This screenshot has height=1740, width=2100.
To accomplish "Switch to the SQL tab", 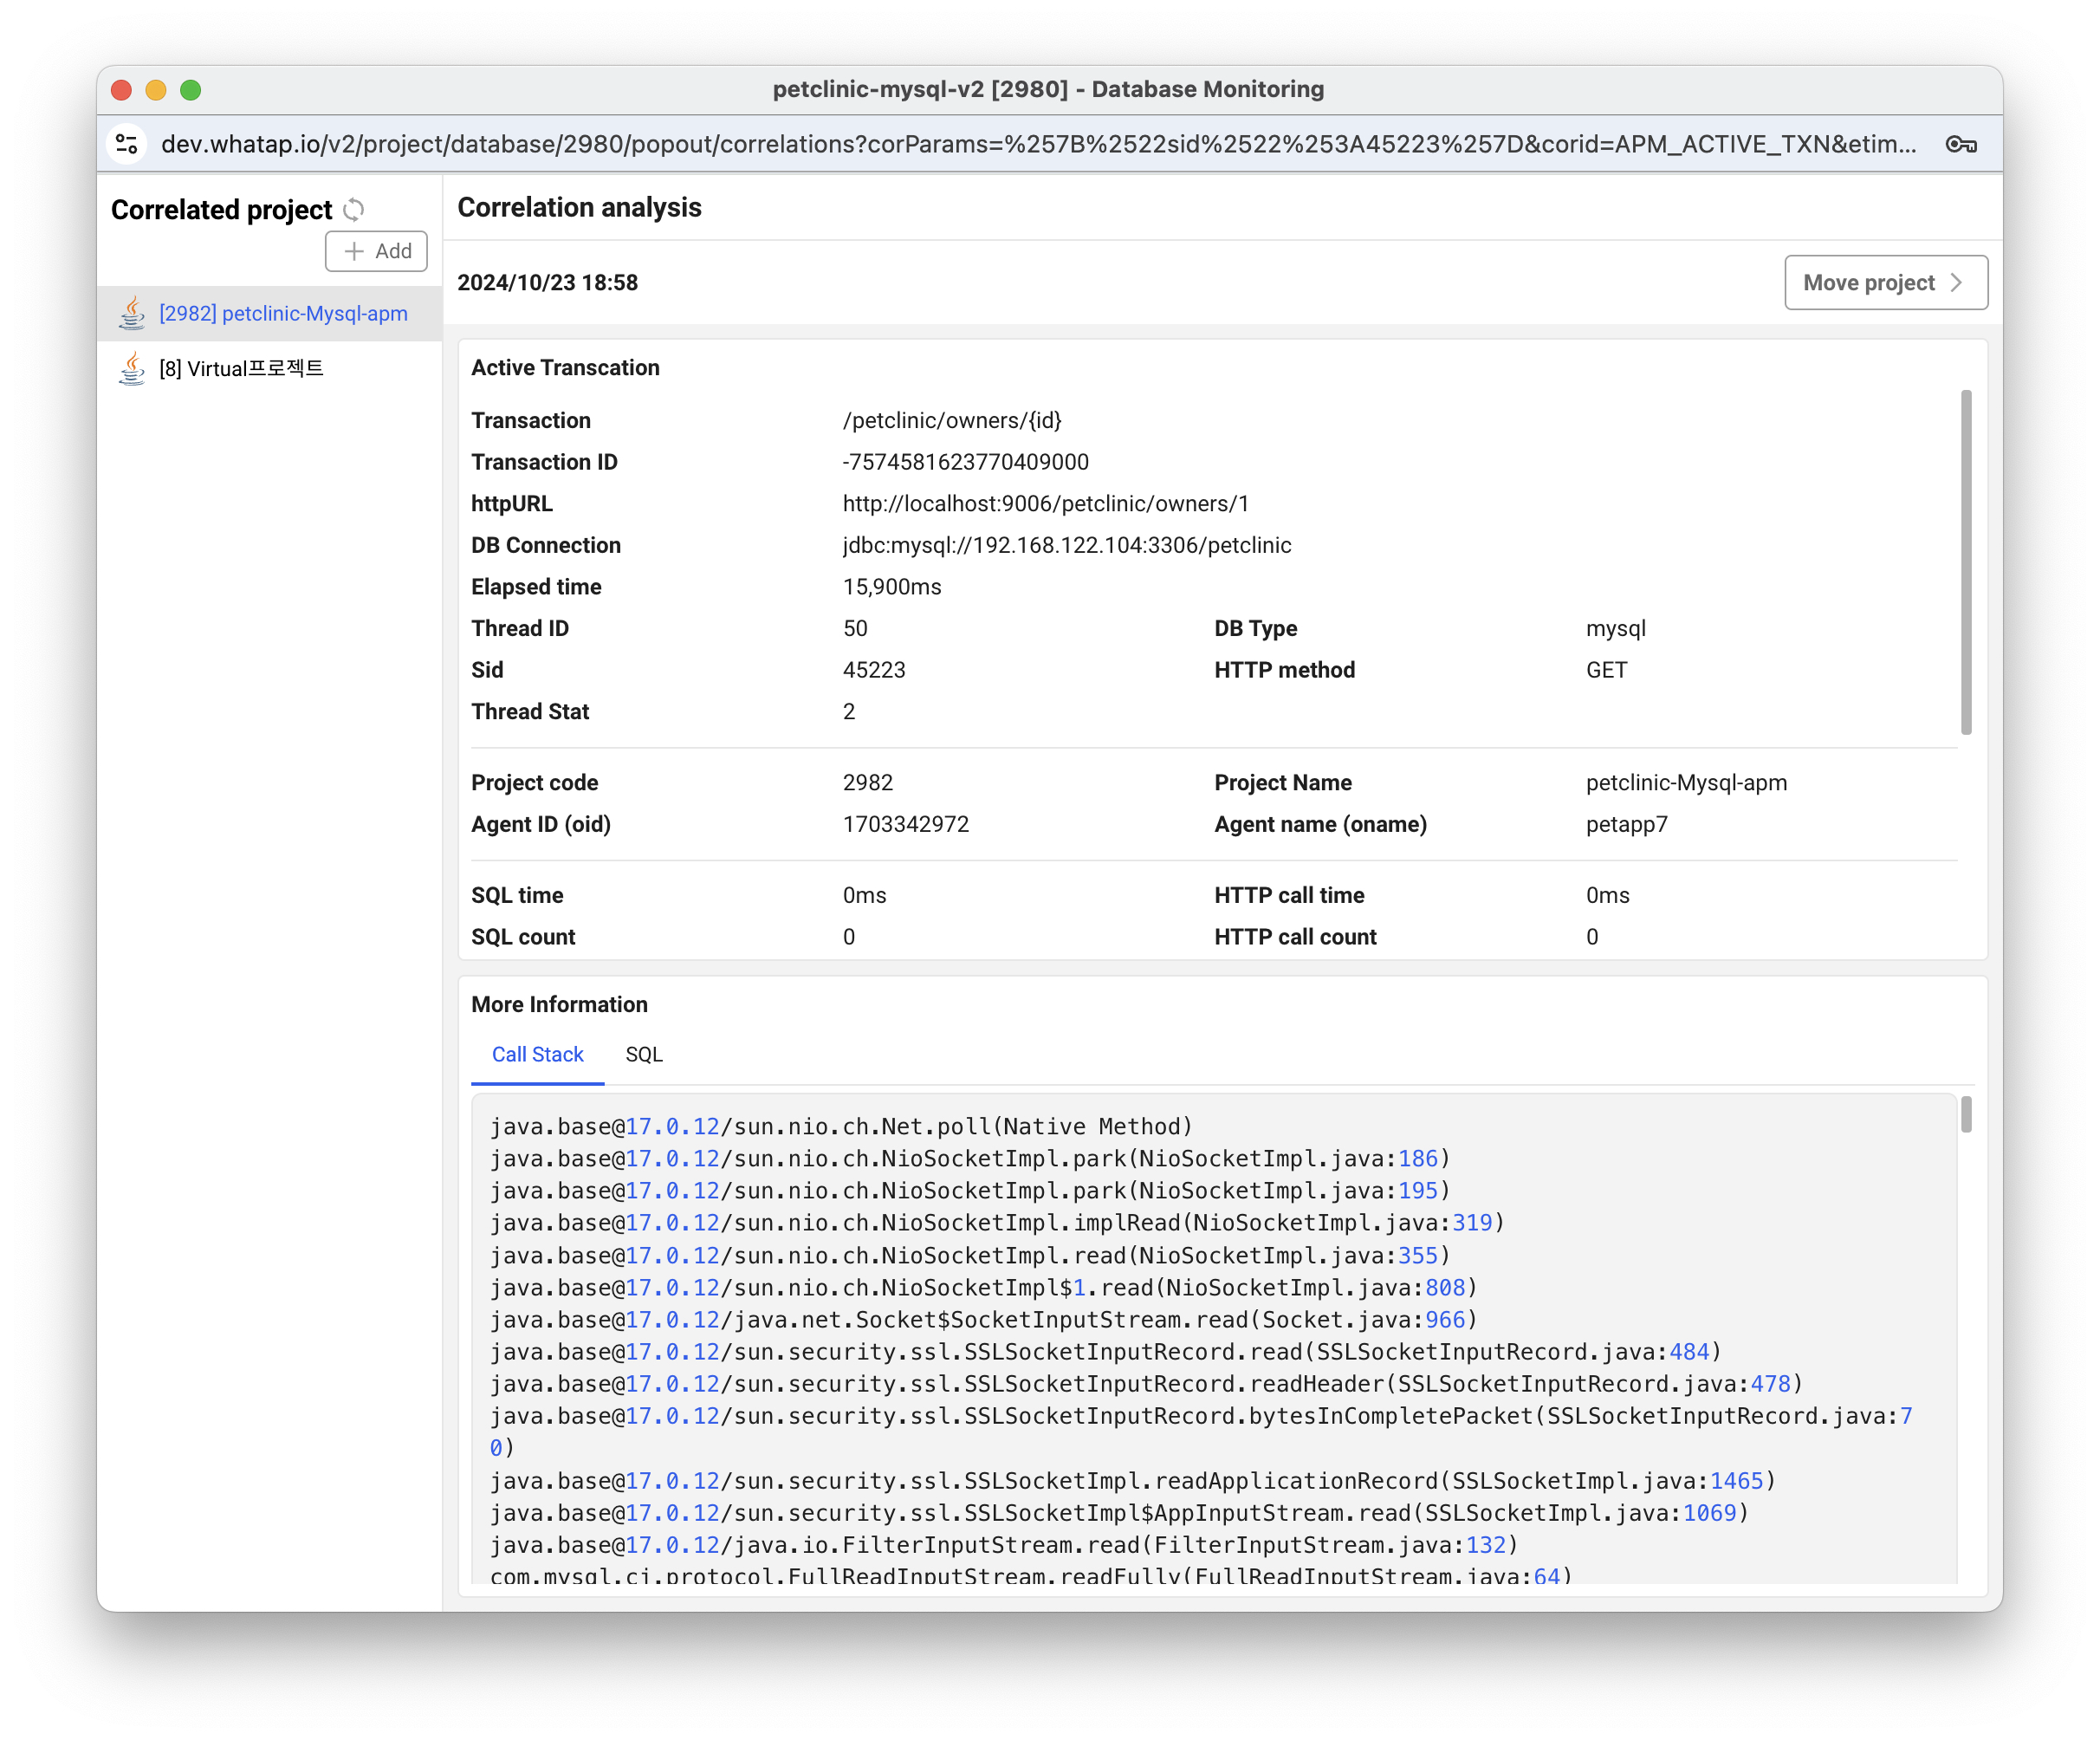I will 643,1054.
